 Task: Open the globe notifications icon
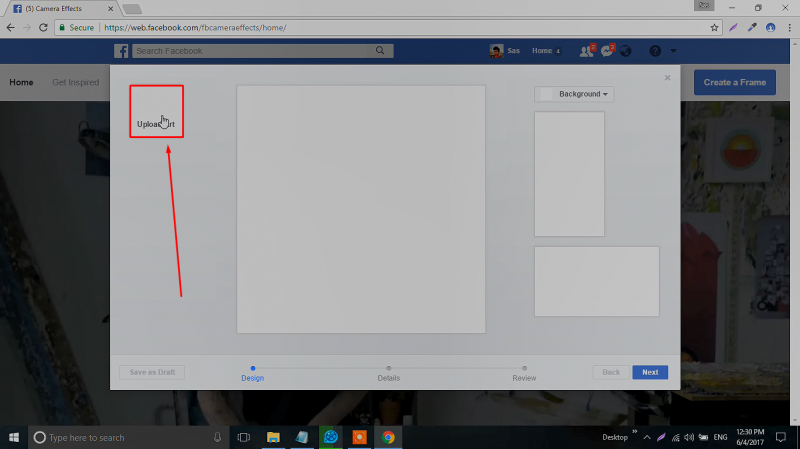click(626, 51)
